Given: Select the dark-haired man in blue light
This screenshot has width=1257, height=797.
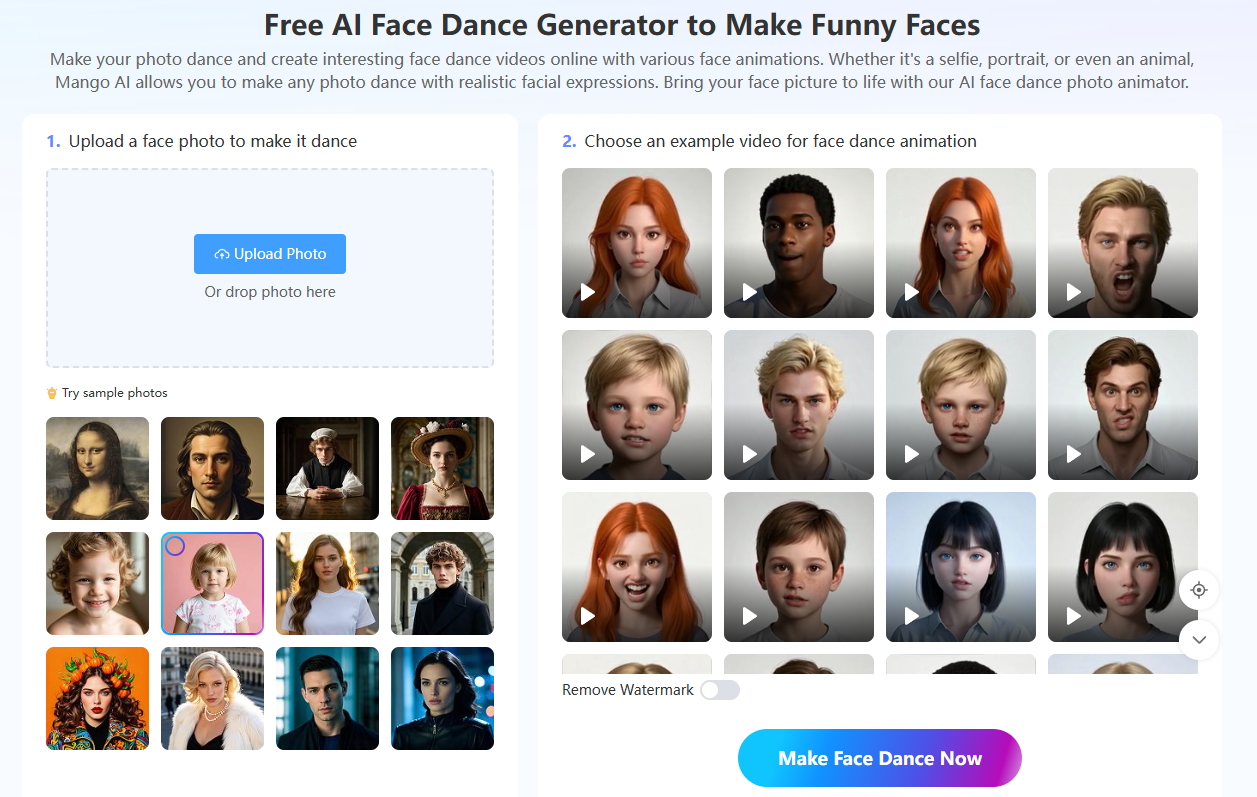Looking at the screenshot, I should pos(327,698).
